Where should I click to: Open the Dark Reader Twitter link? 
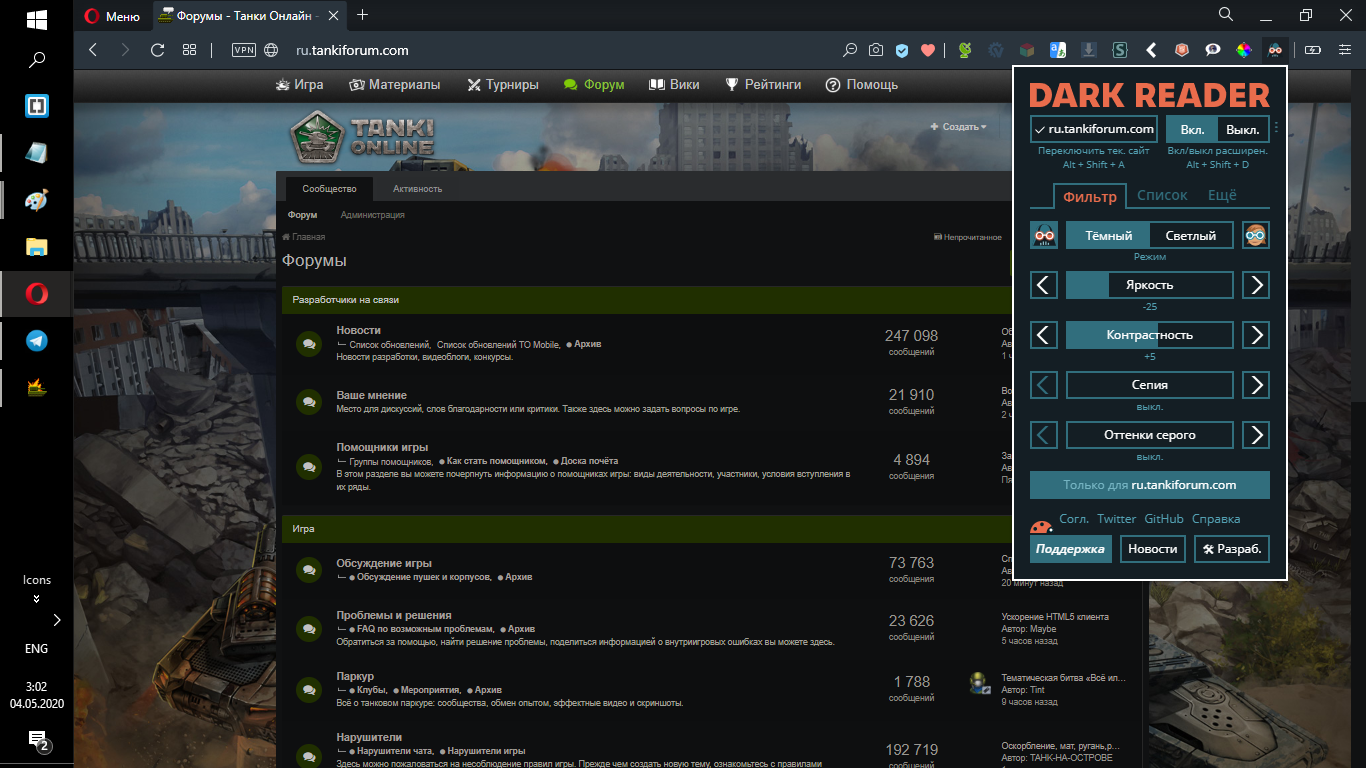tap(1117, 519)
